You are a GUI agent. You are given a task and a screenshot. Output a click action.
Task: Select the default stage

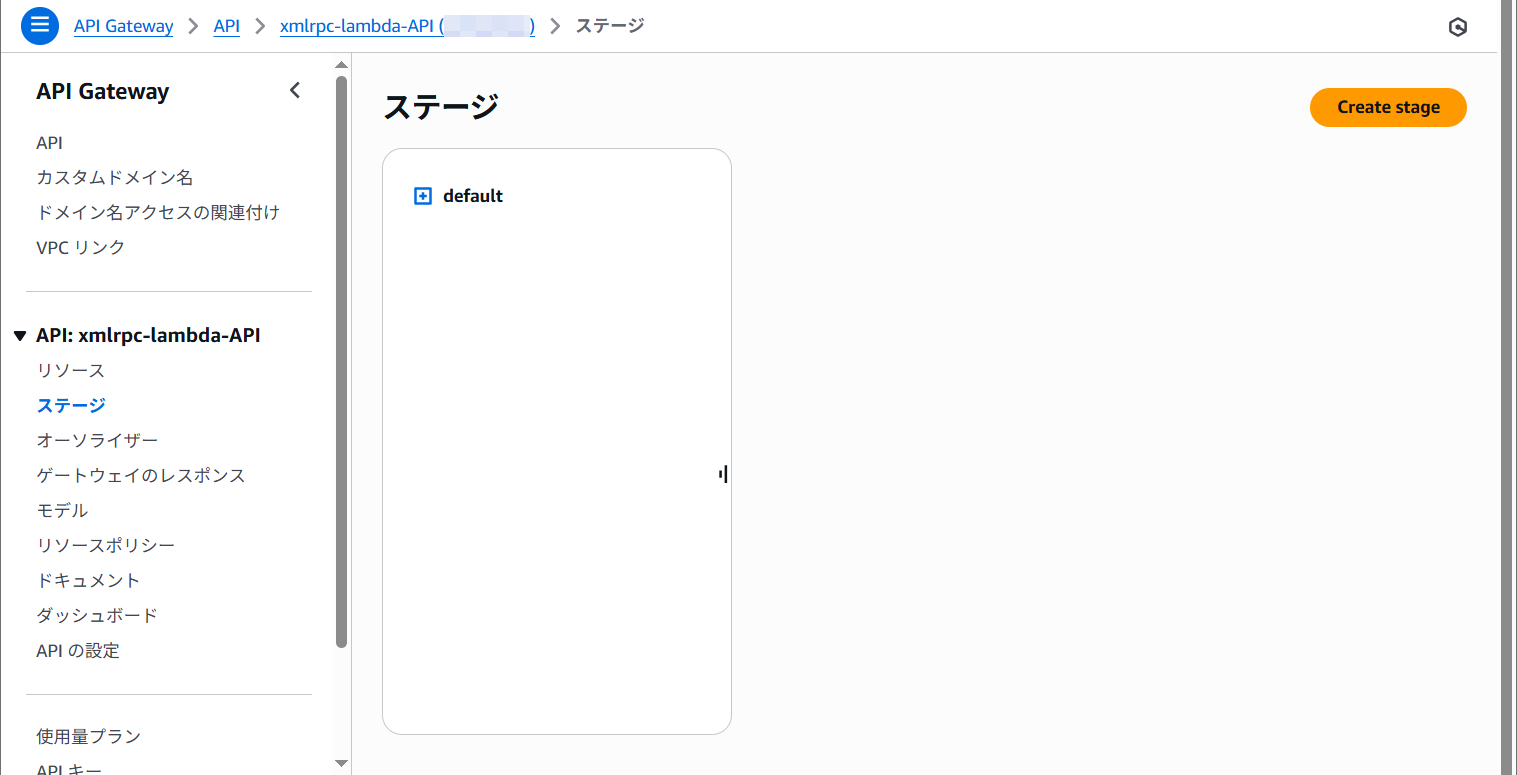473,196
